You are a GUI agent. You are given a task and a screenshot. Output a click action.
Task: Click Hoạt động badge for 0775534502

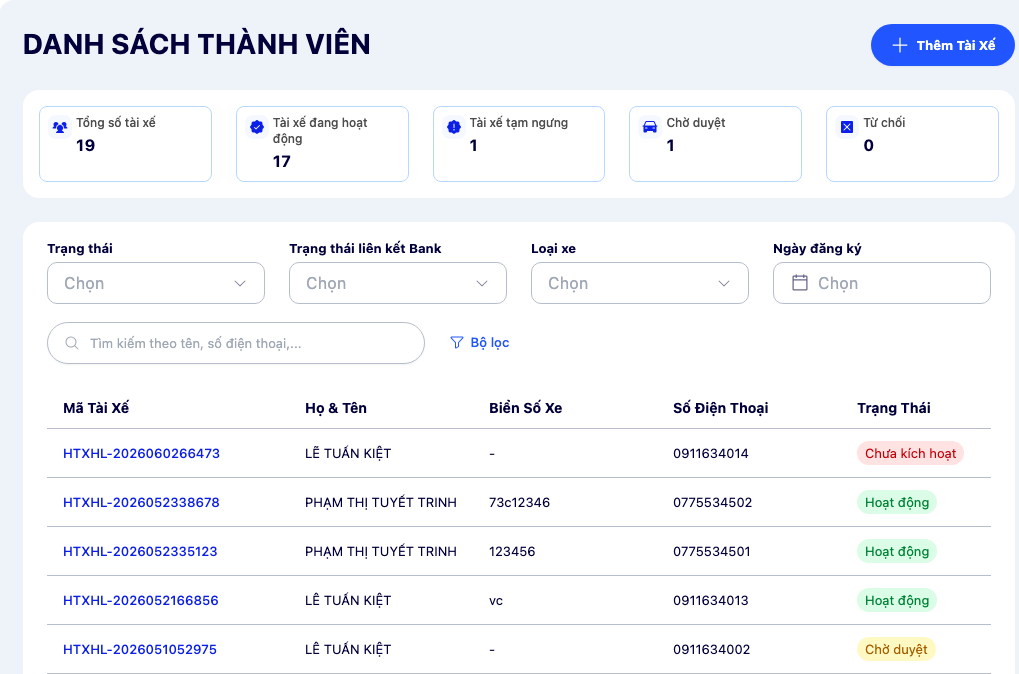[897, 502]
